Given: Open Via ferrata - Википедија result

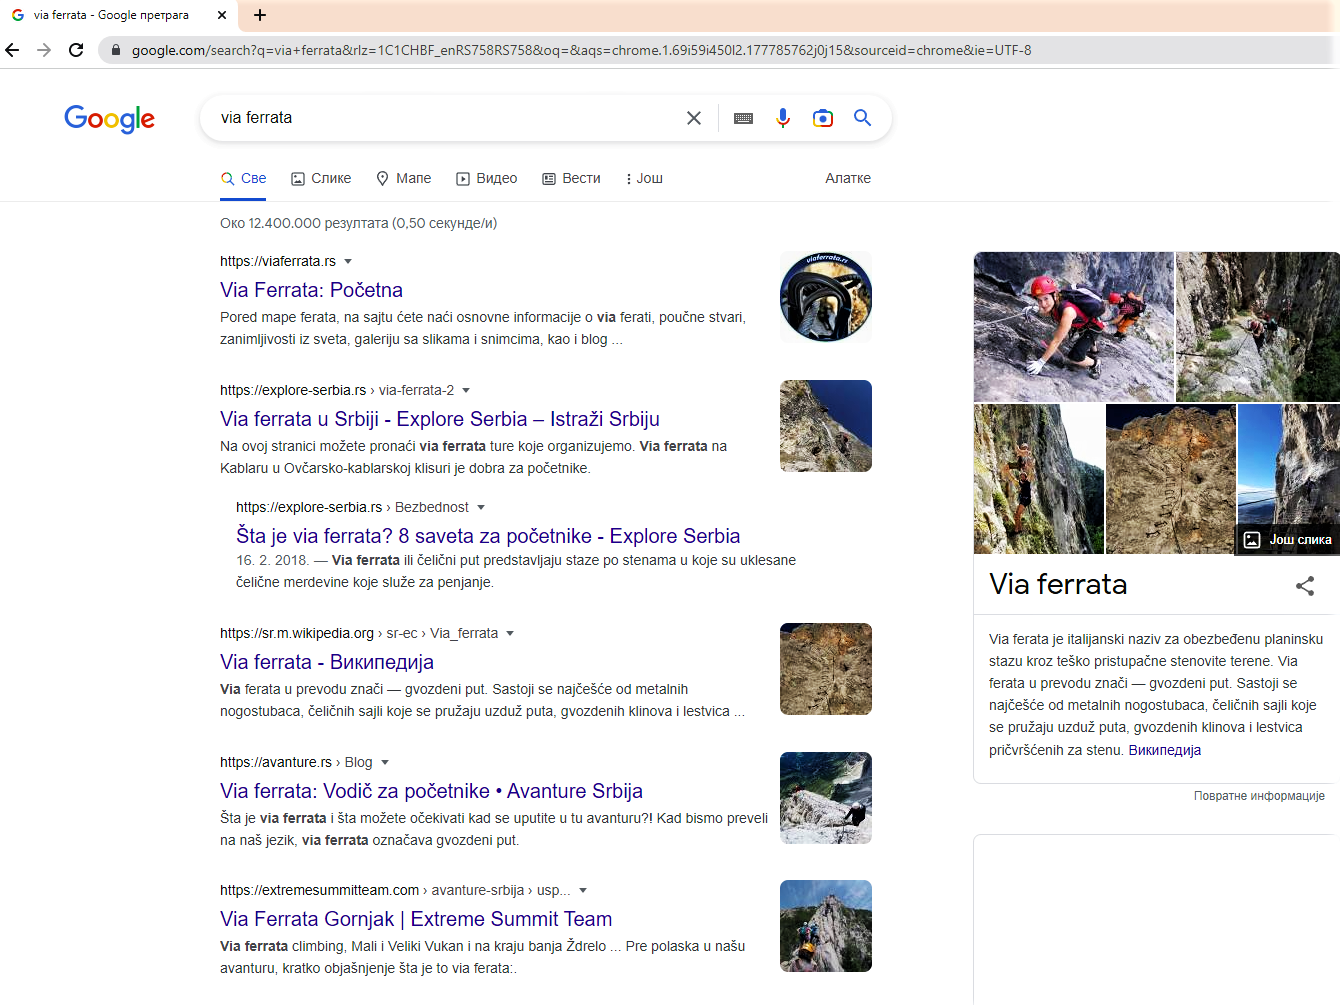Looking at the screenshot, I should click(x=327, y=662).
